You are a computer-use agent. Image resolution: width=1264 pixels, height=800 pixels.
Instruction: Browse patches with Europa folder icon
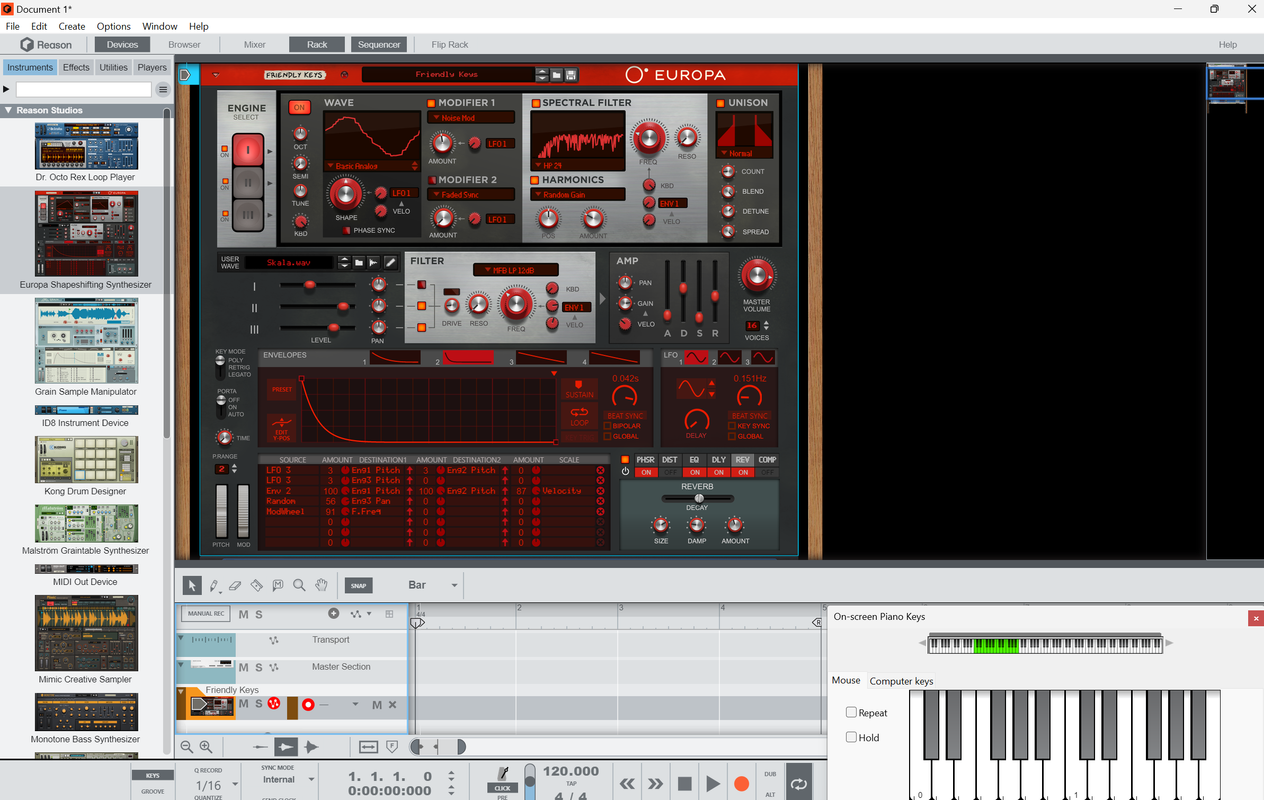pos(557,75)
